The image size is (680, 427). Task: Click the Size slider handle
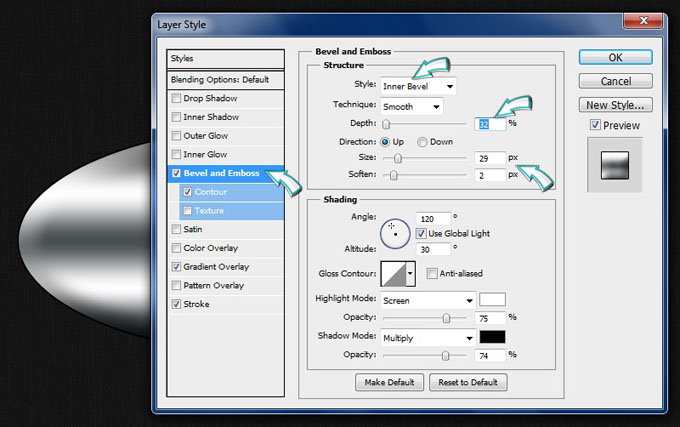point(398,158)
